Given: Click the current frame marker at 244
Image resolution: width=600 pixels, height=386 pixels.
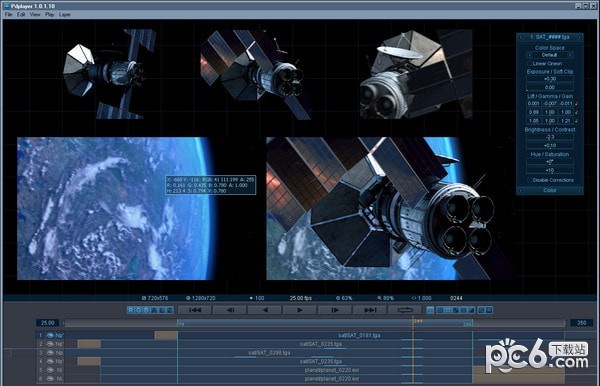Looking at the screenshot, I should (413, 322).
